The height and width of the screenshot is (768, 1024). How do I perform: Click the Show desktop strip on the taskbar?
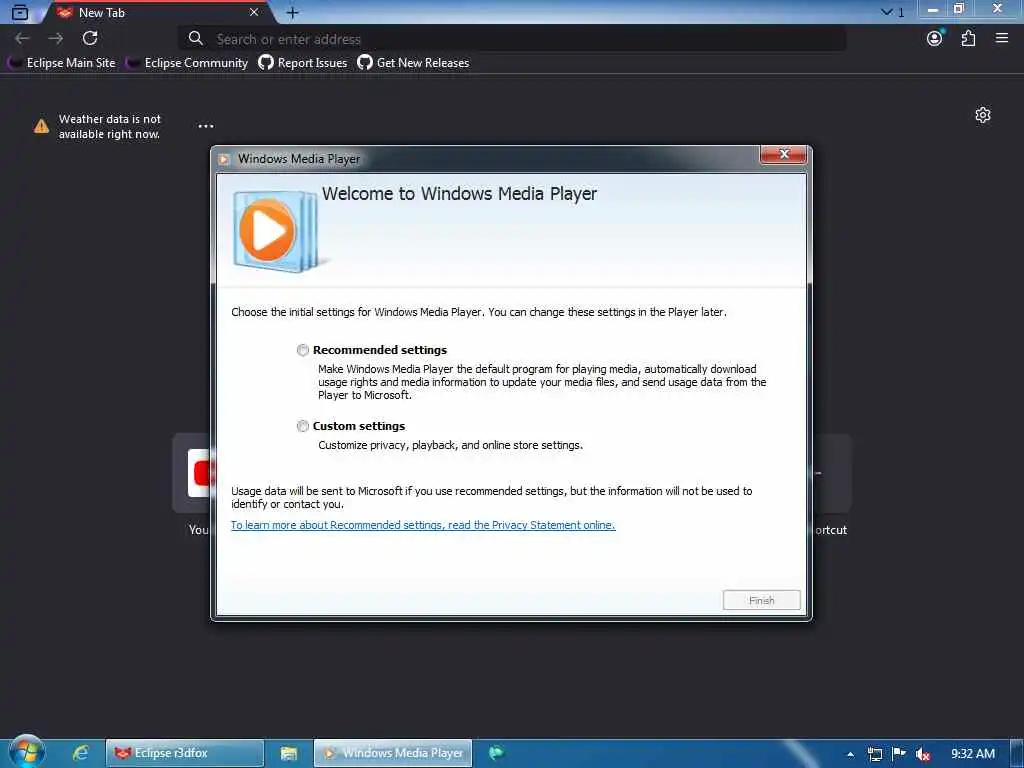[x=1017, y=754]
